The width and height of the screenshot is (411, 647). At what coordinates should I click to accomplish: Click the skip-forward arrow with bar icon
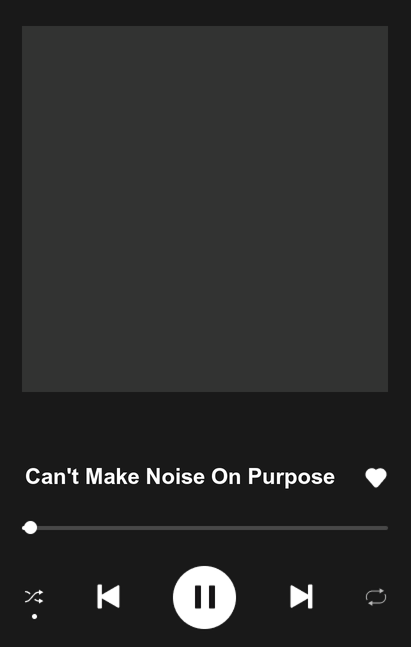[301, 596]
